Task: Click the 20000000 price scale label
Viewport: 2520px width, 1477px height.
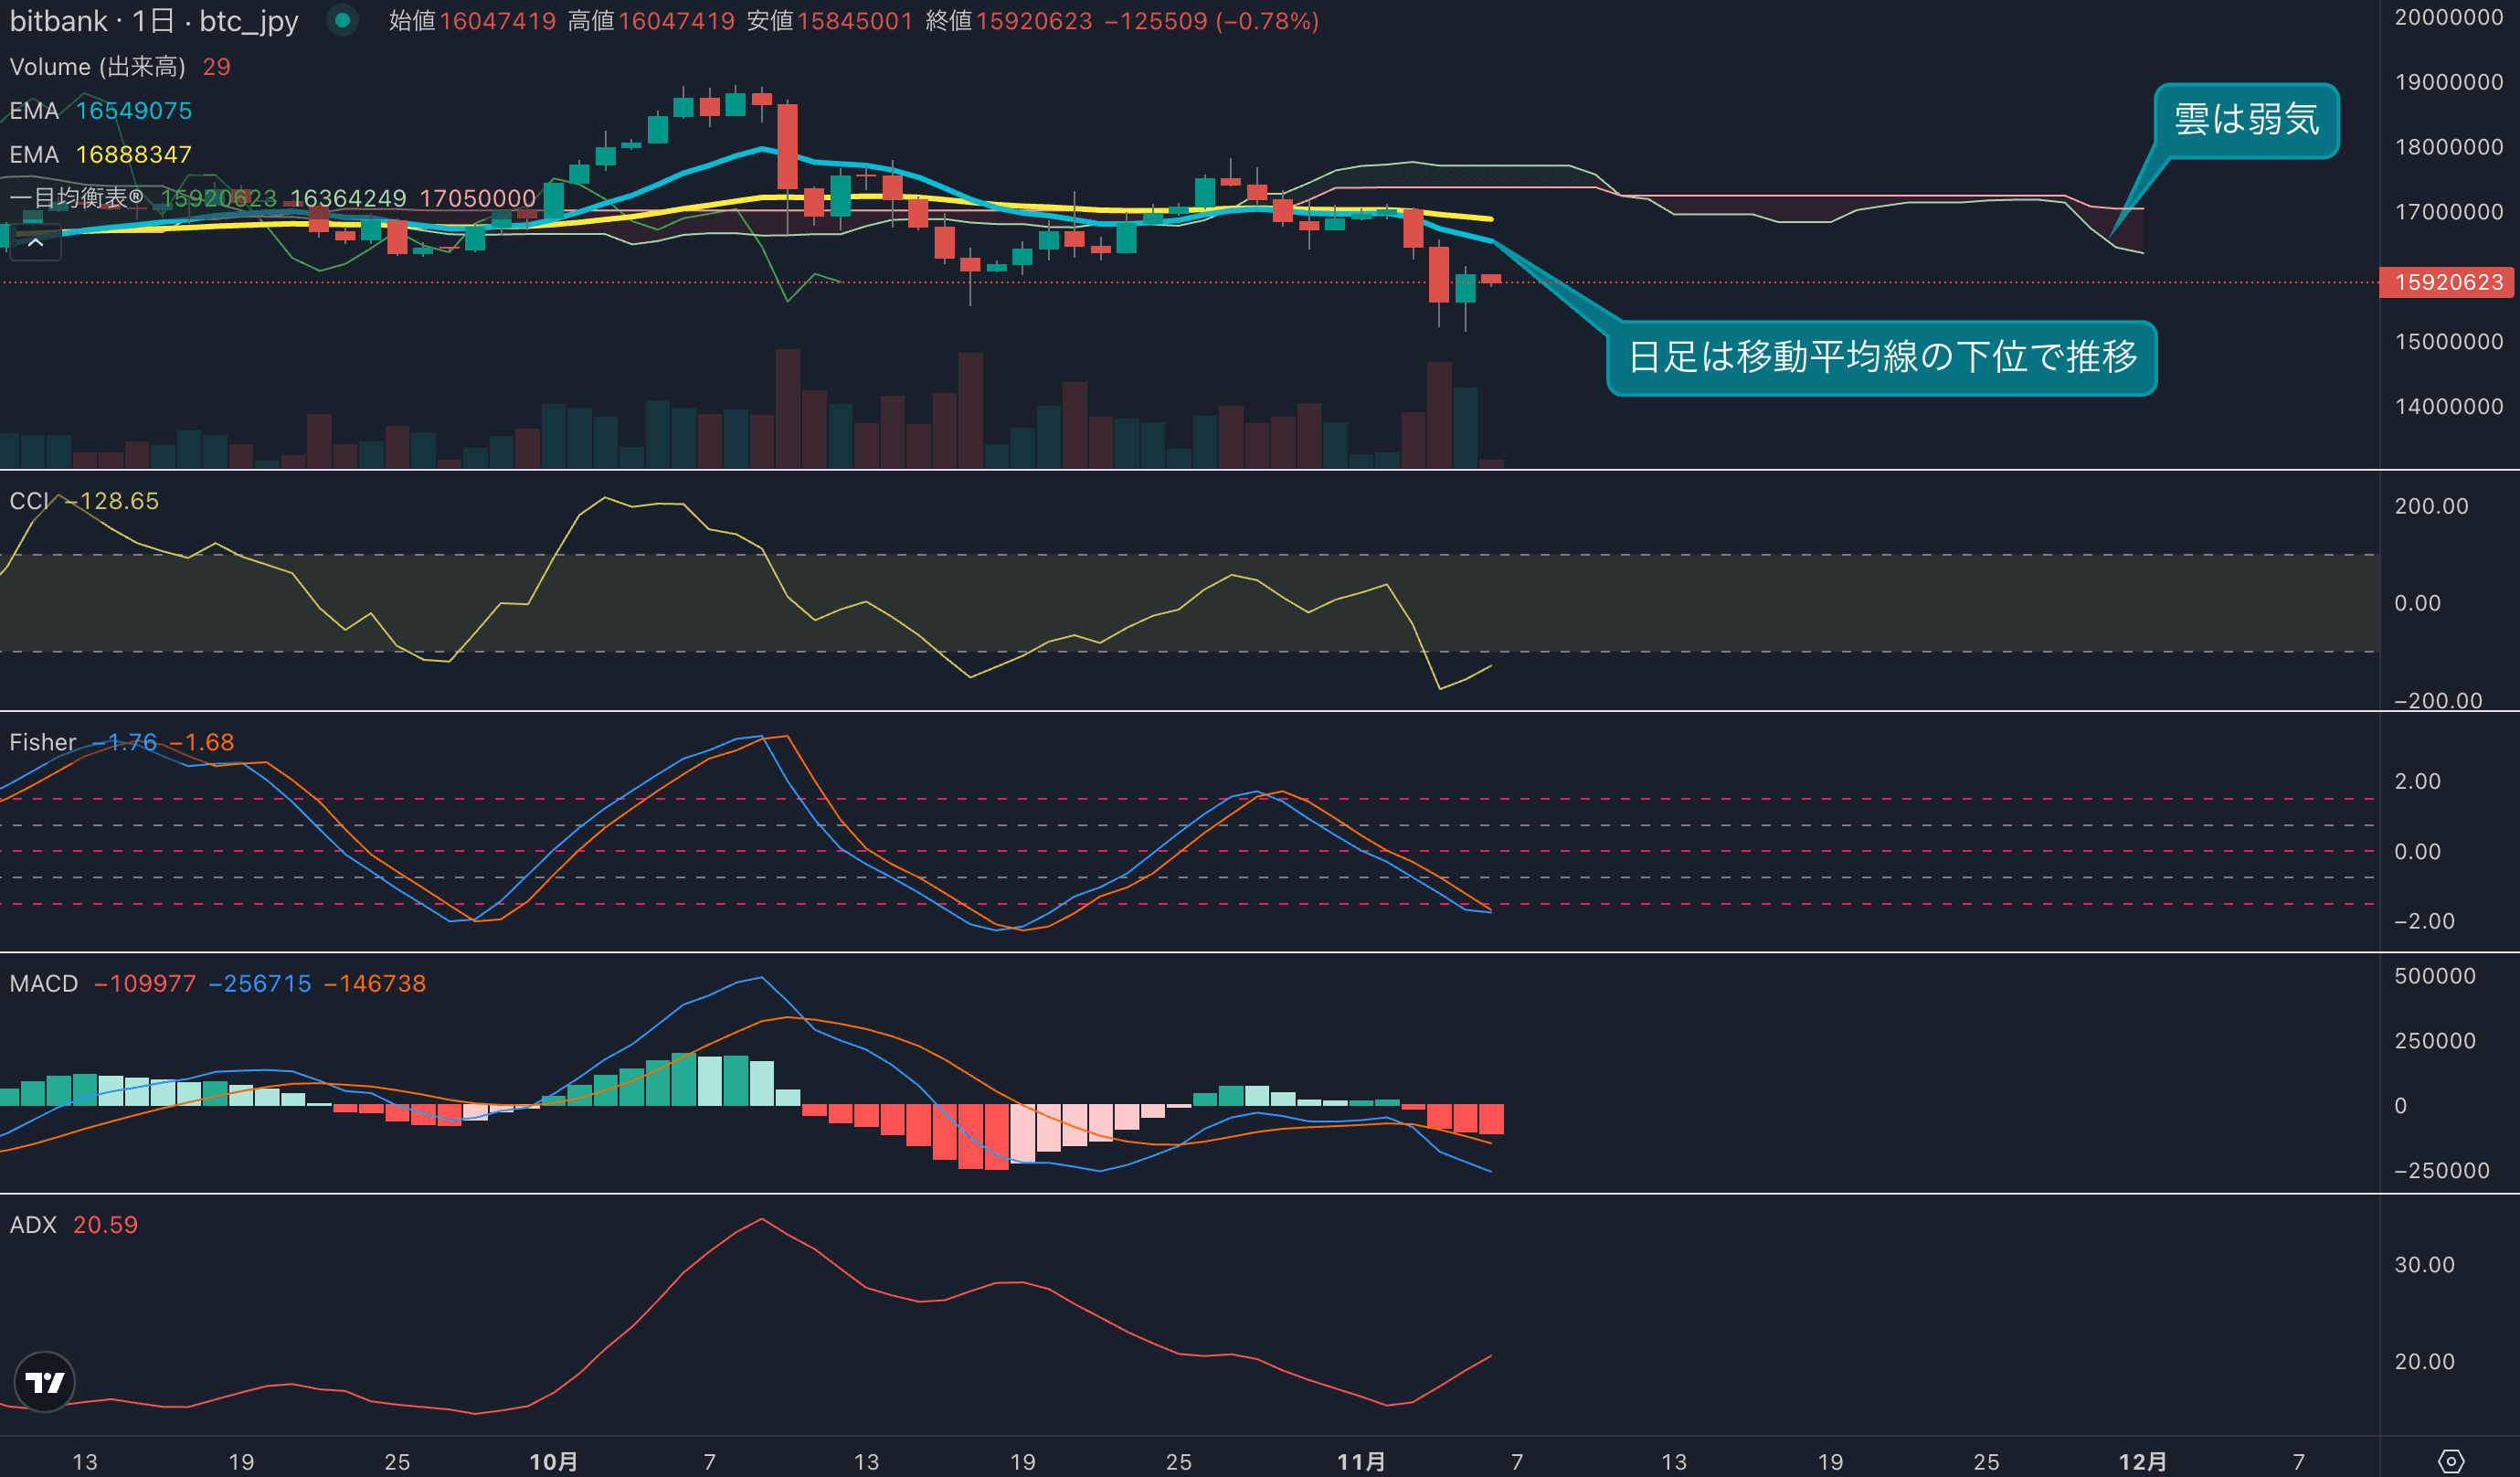Action: point(2448,18)
